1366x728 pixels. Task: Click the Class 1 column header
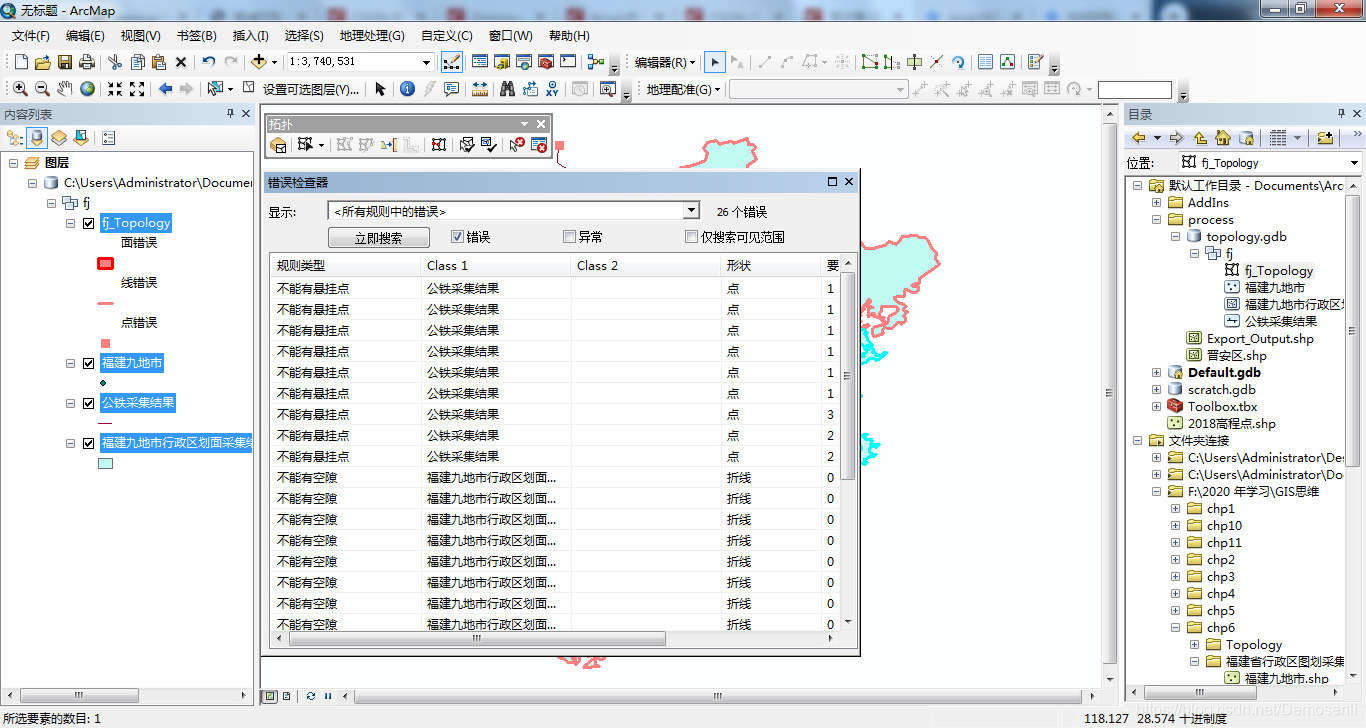(x=496, y=266)
